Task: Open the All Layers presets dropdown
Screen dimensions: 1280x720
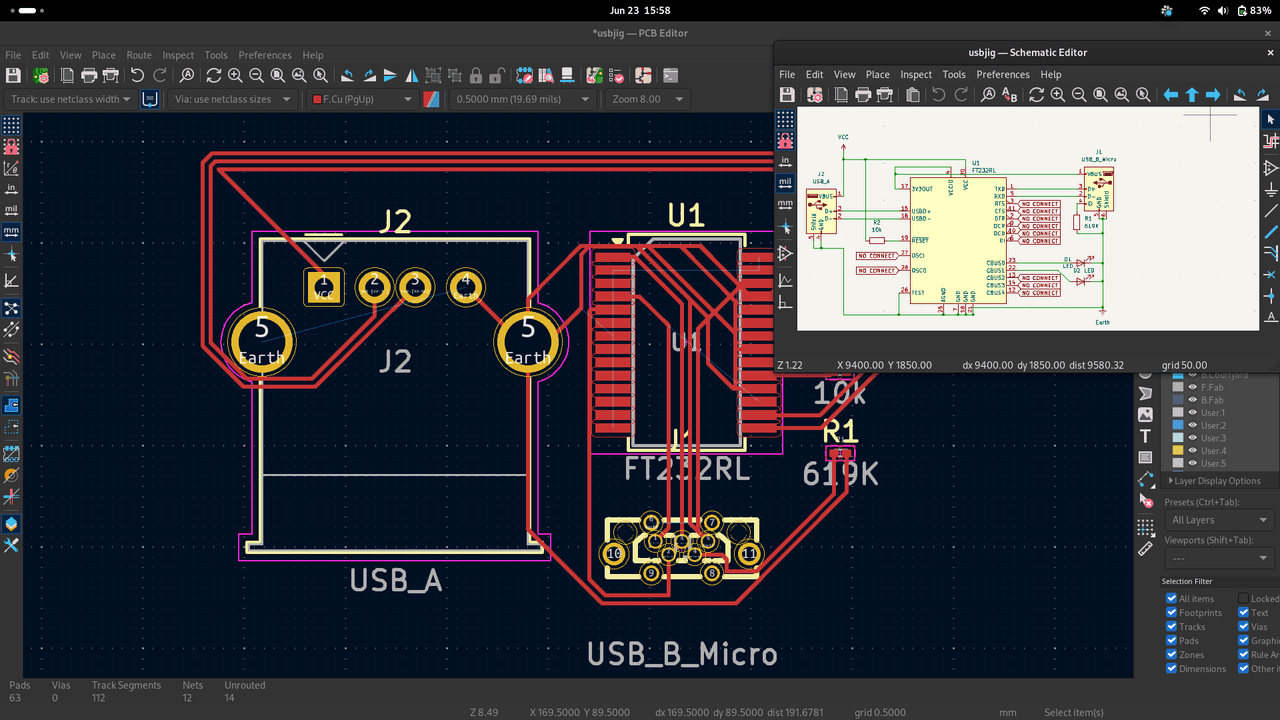Action: click(1219, 520)
